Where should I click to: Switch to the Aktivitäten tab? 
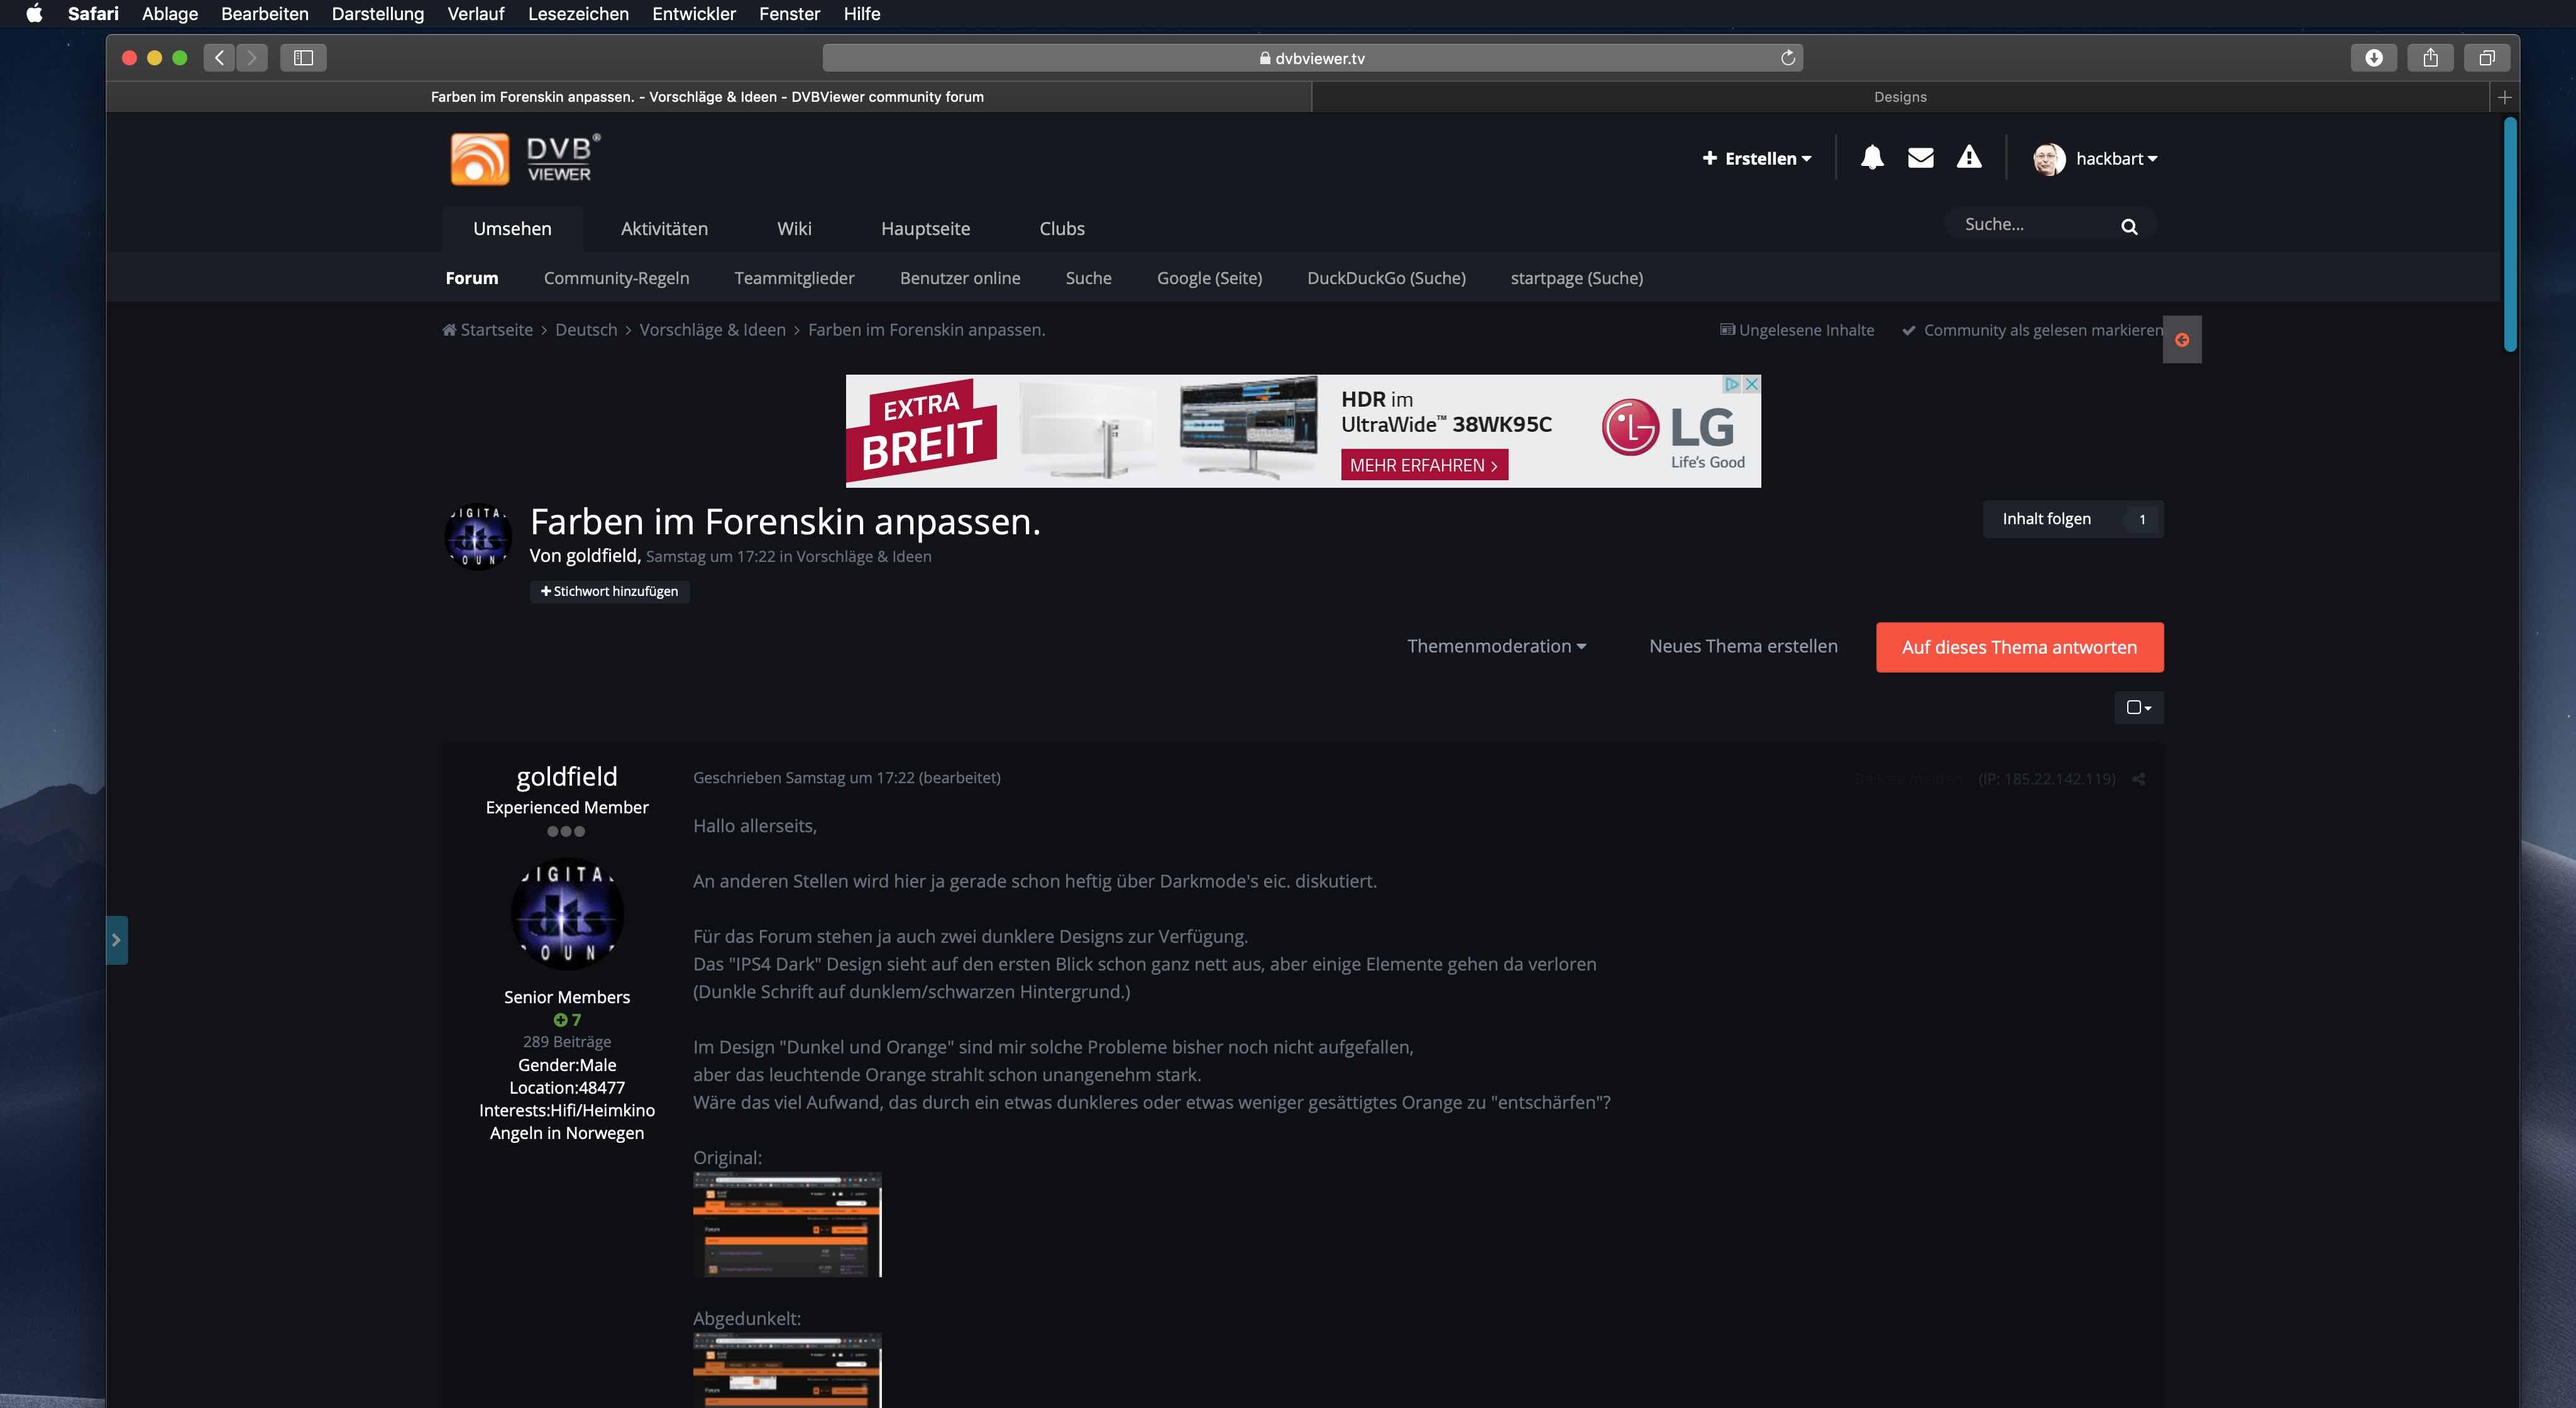(664, 229)
